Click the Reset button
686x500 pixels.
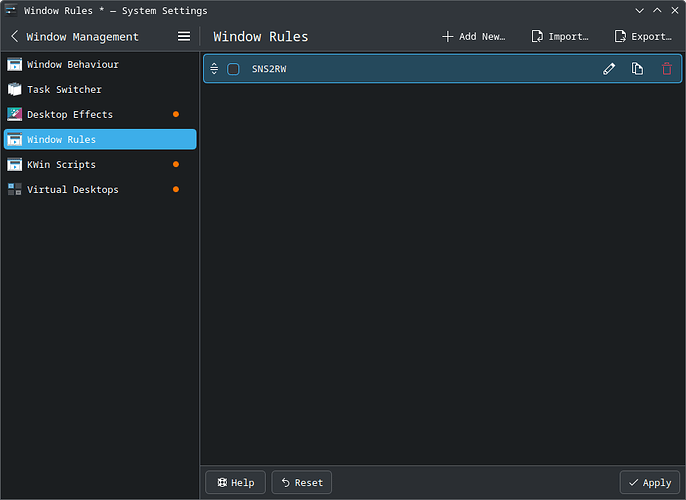[302, 482]
